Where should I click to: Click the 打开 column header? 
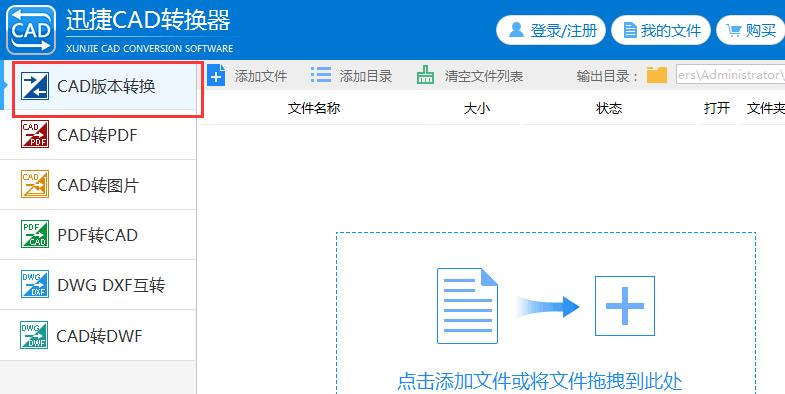click(x=717, y=108)
